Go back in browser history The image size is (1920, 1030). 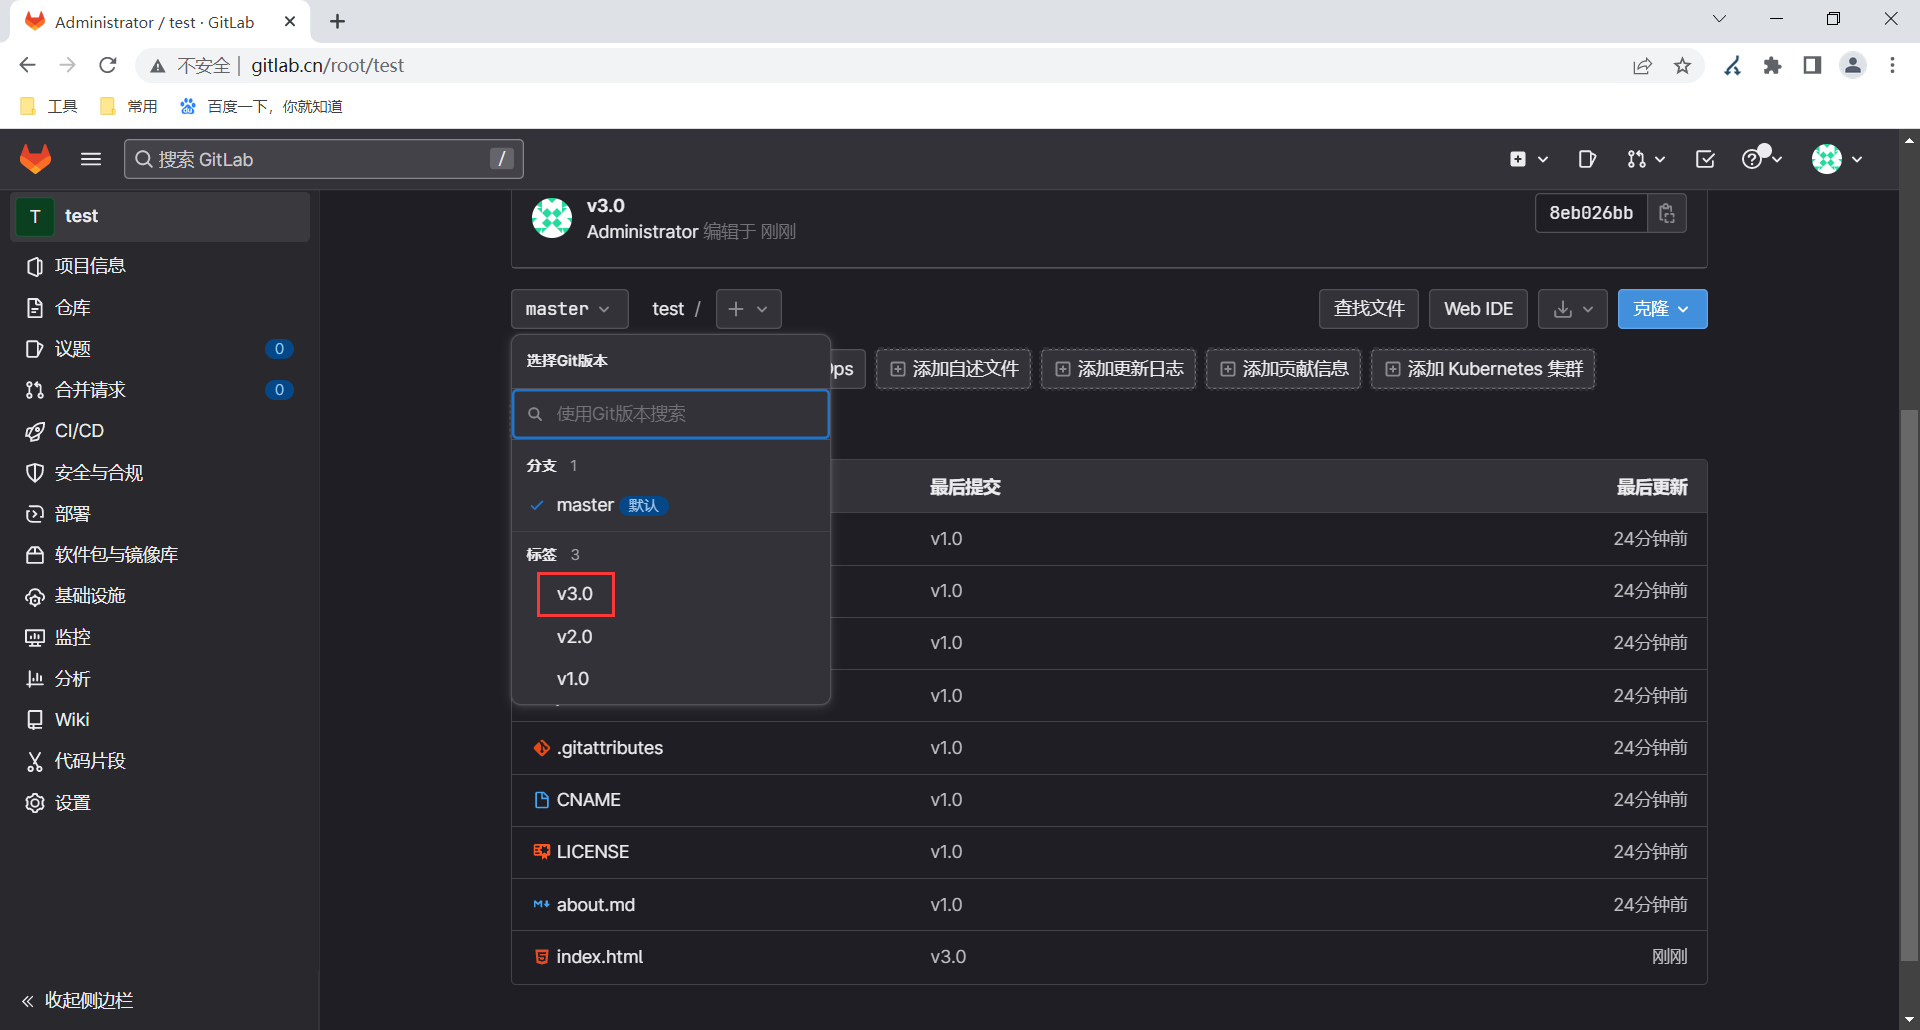click(27, 65)
